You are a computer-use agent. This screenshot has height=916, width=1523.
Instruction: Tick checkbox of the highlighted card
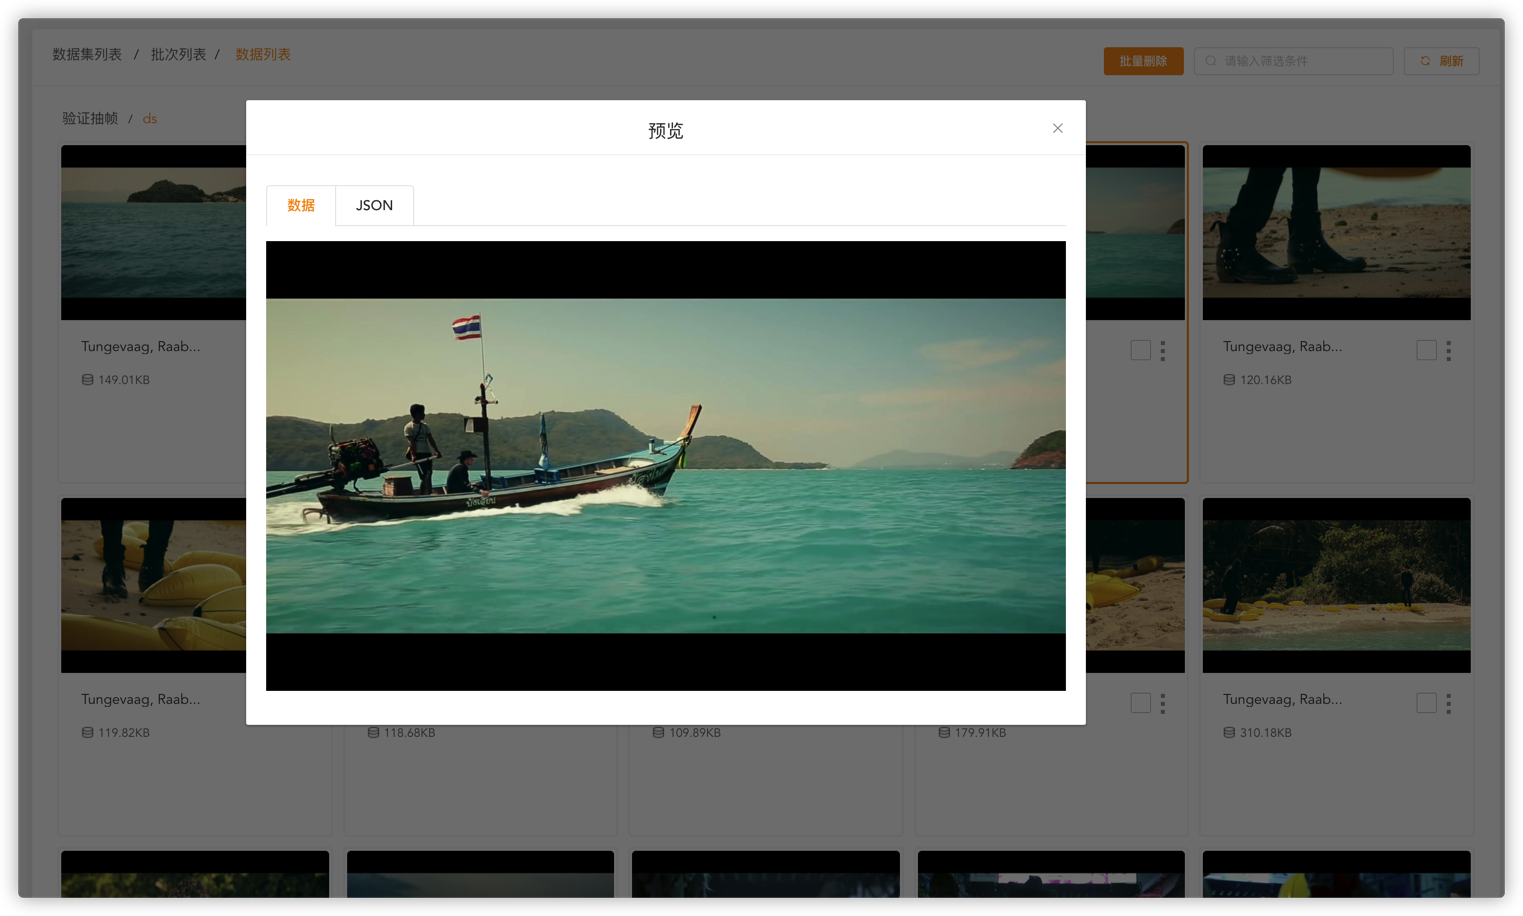1140,350
